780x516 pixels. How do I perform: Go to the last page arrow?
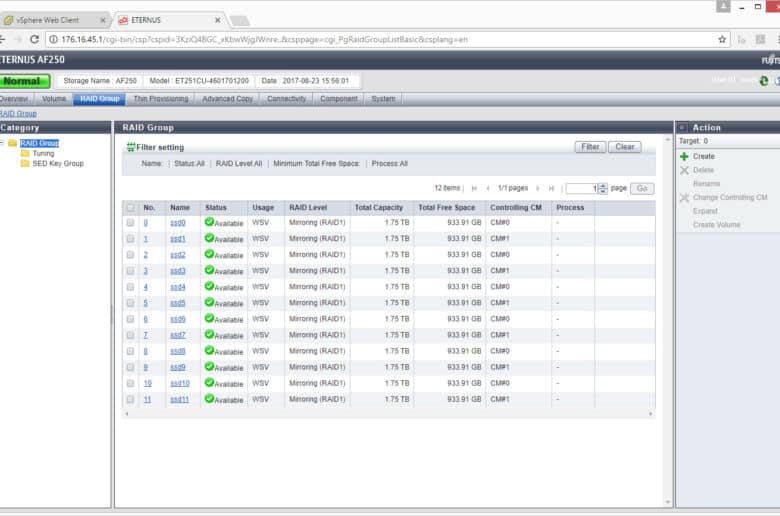[x=551, y=188]
